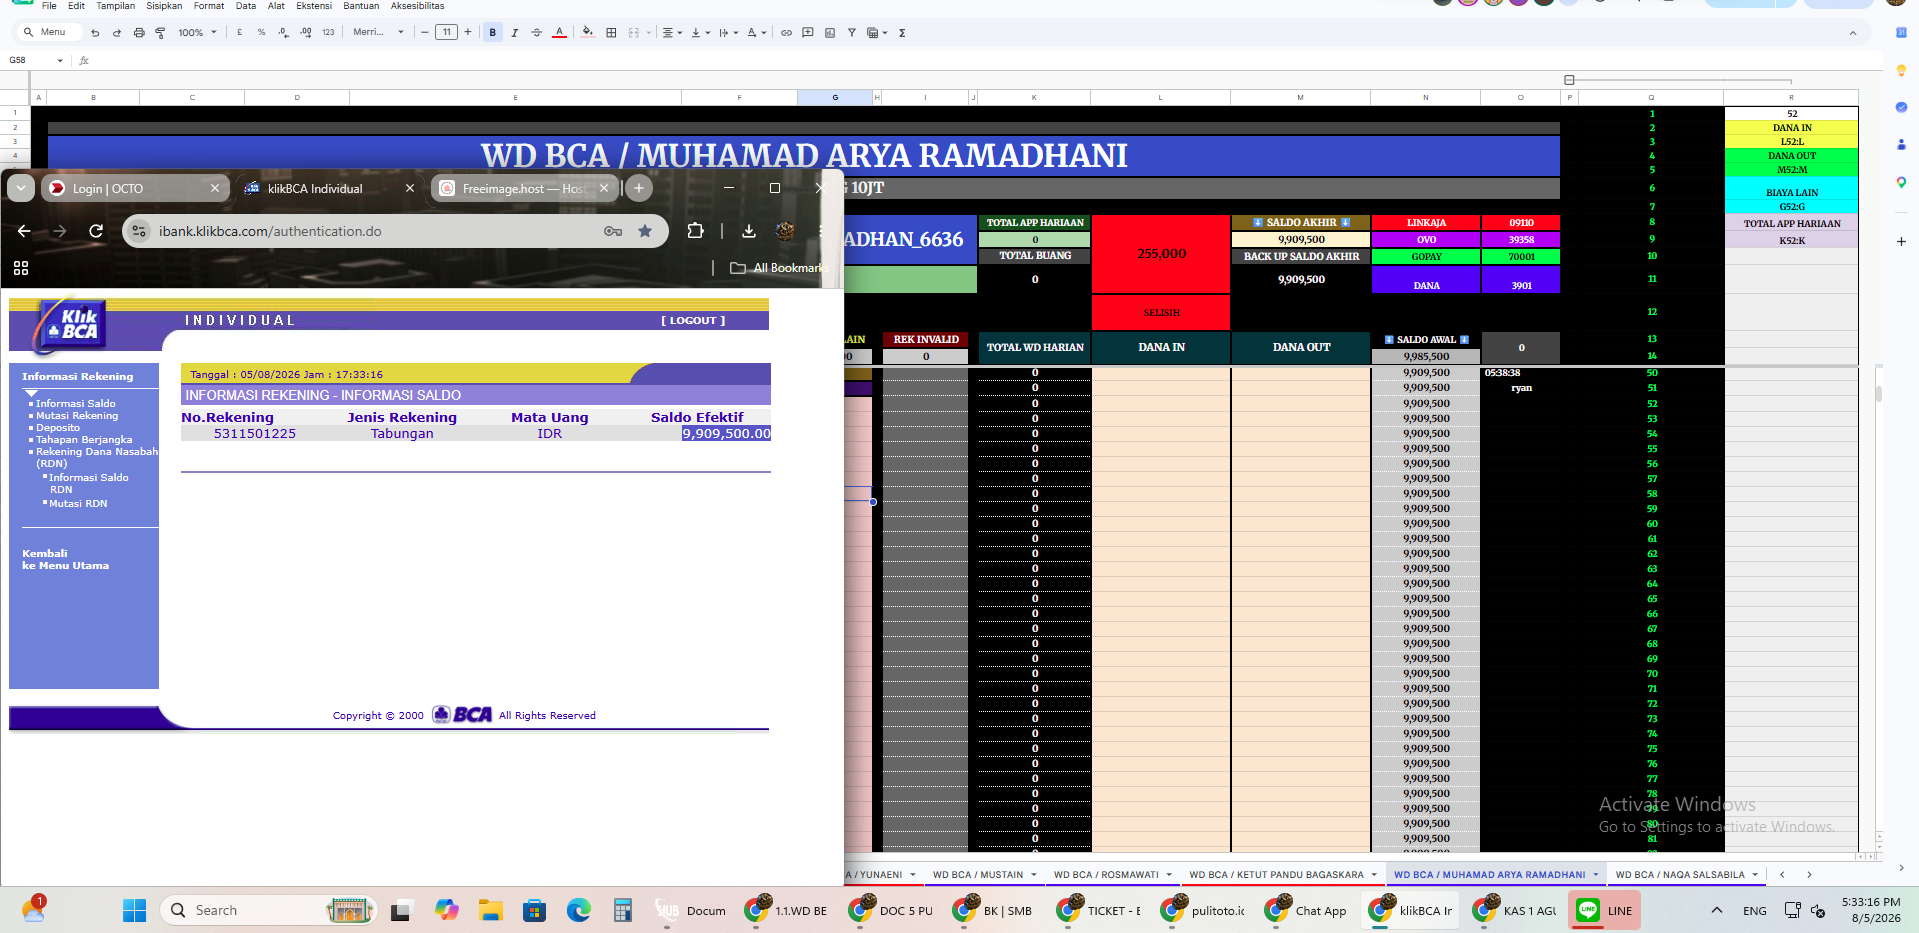The height and width of the screenshot is (933, 1919).
Task: Open the Data menu in Sheets
Action: point(246,6)
